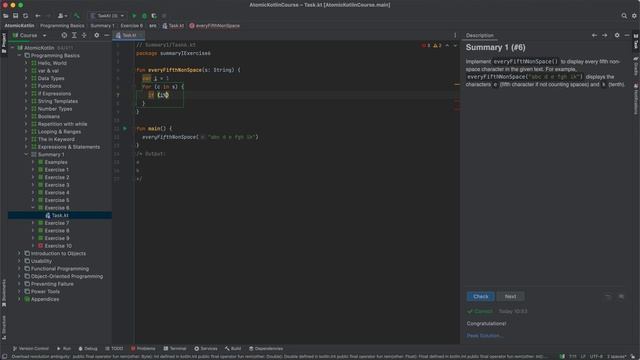Open the Debug tool window
640x360 pixels.
[x=88, y=349]
